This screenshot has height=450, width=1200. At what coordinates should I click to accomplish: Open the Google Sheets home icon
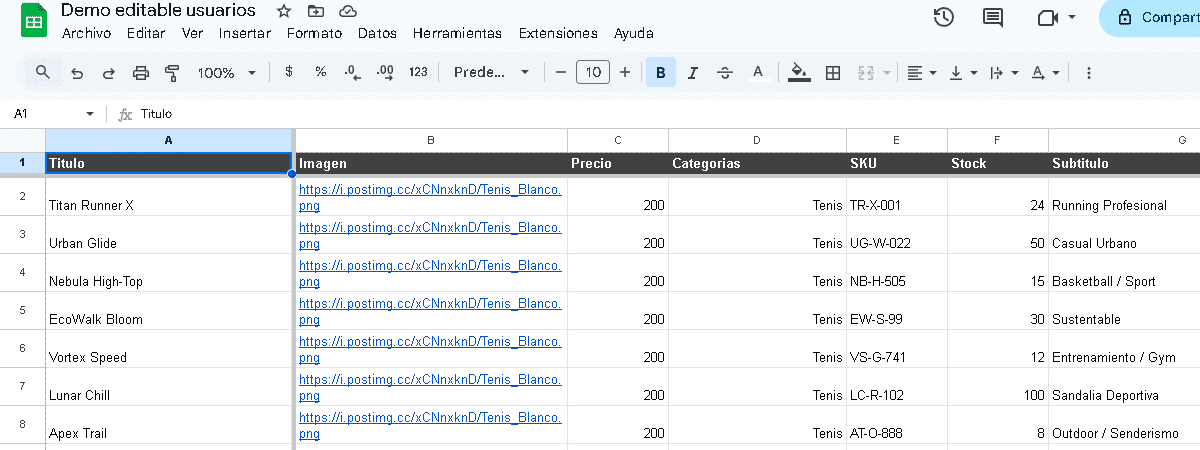click(33, 22)
